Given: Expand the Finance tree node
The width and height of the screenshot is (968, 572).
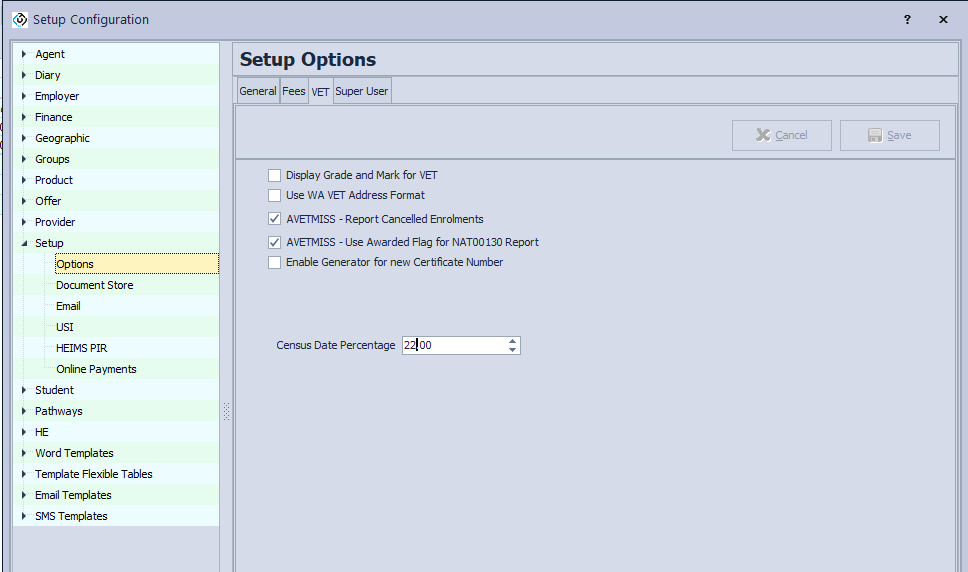Looking at the screenshot, I should tap(24, 117).
